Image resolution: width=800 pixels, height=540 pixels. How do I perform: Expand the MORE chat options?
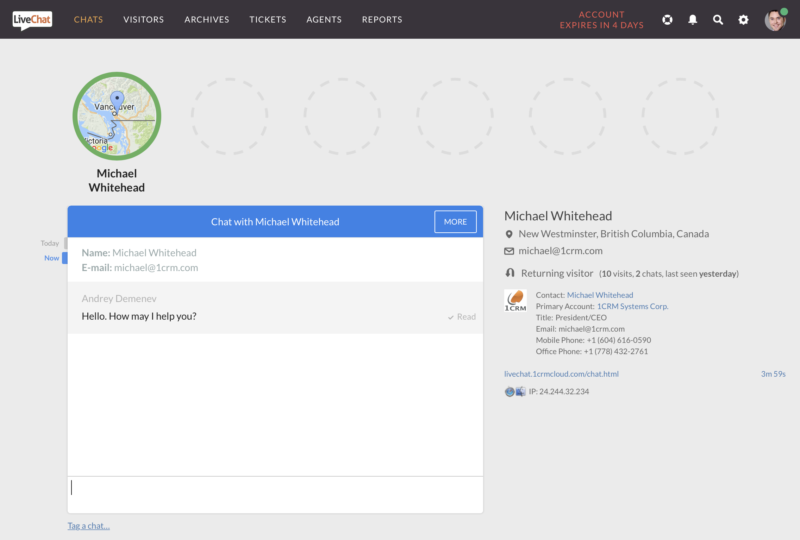[455, 222]
